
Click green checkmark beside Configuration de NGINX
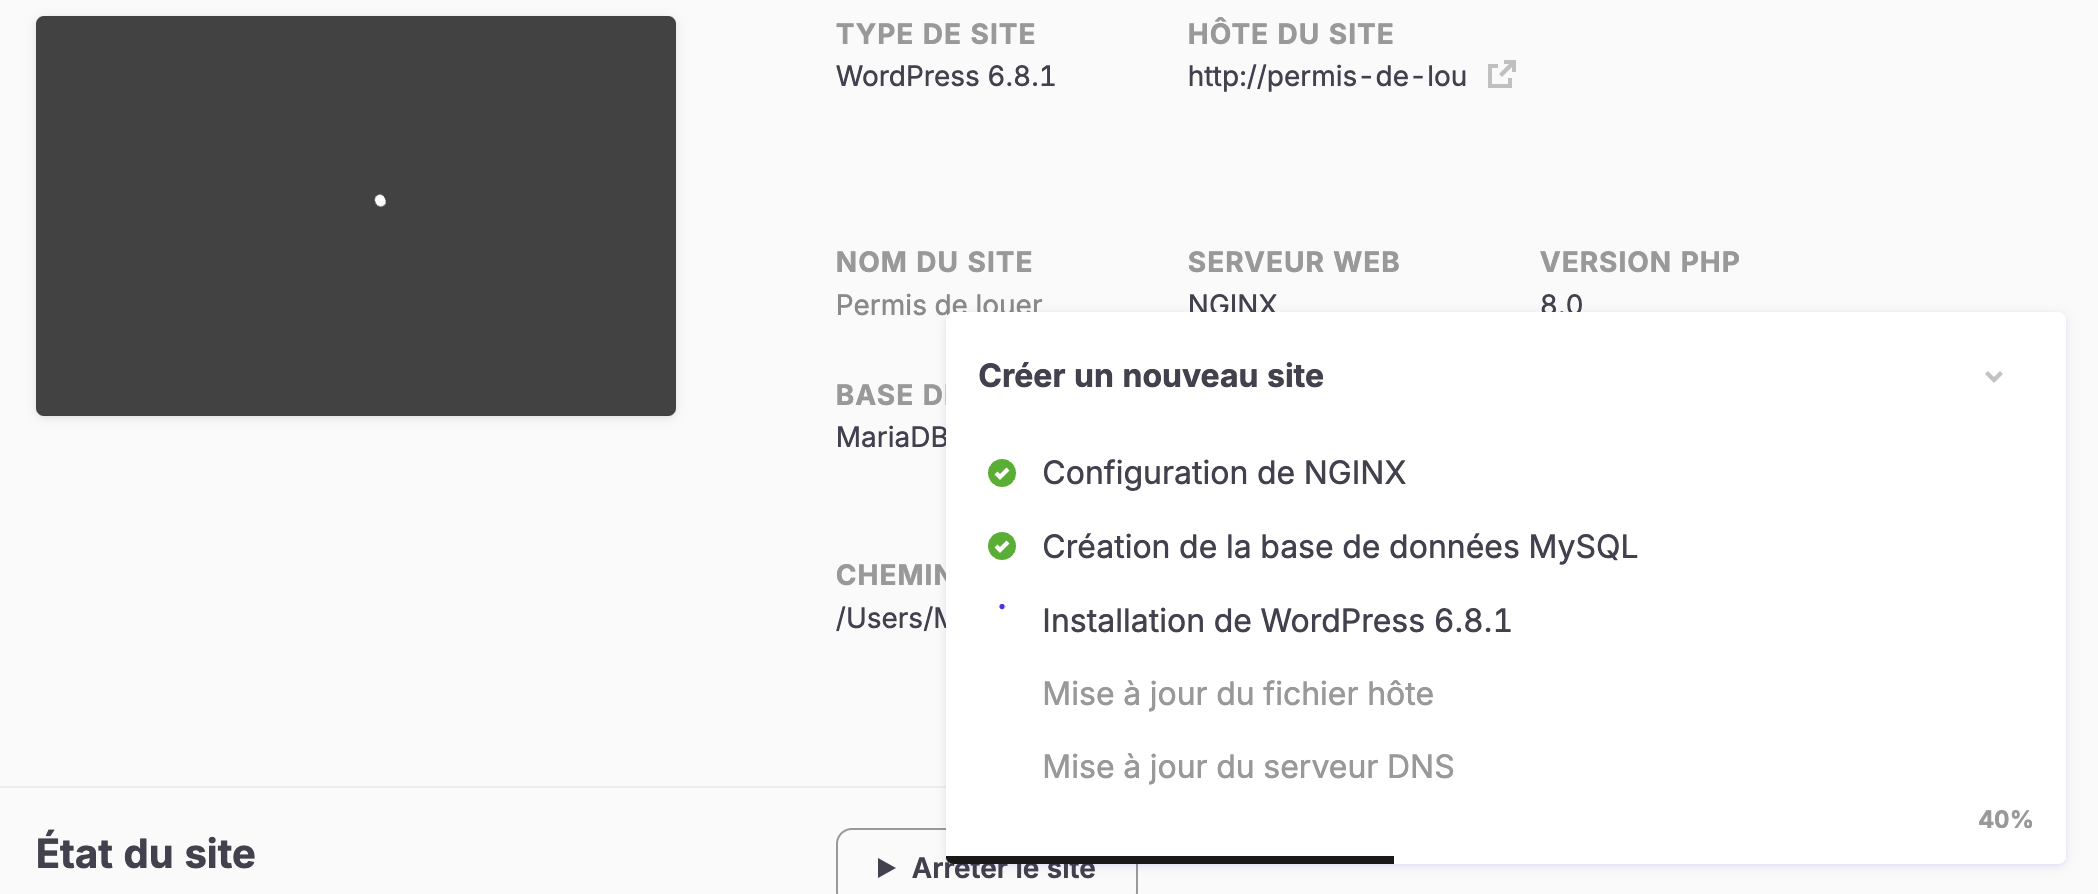click(1001, 473)
